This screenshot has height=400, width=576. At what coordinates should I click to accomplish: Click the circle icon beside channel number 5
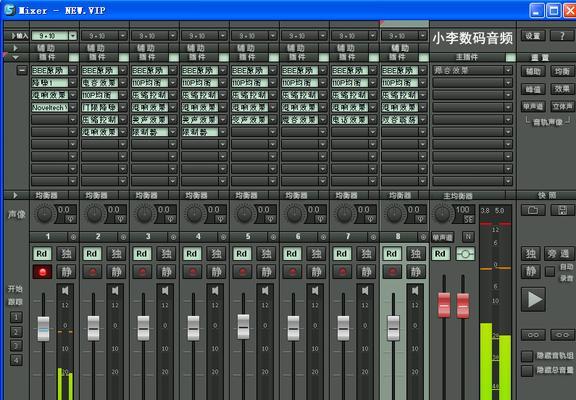click(x=273, y=237)
